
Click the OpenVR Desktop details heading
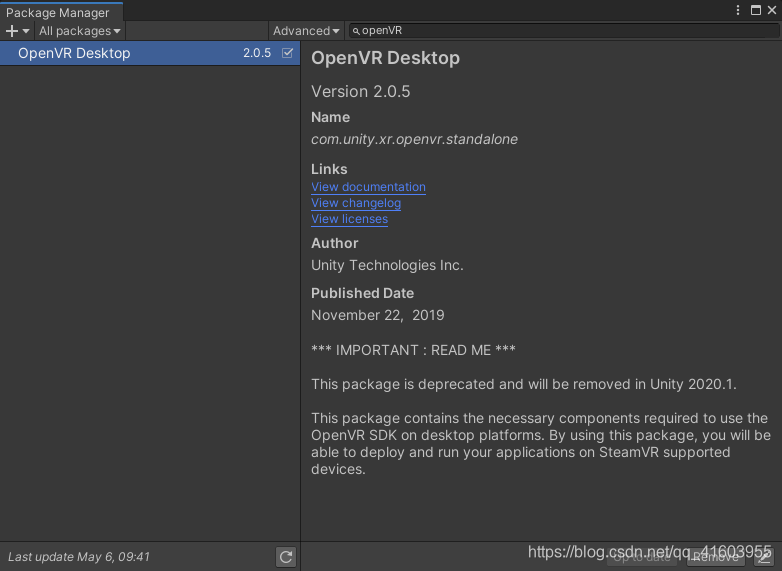pyautogui.click(x=385, y=58)
